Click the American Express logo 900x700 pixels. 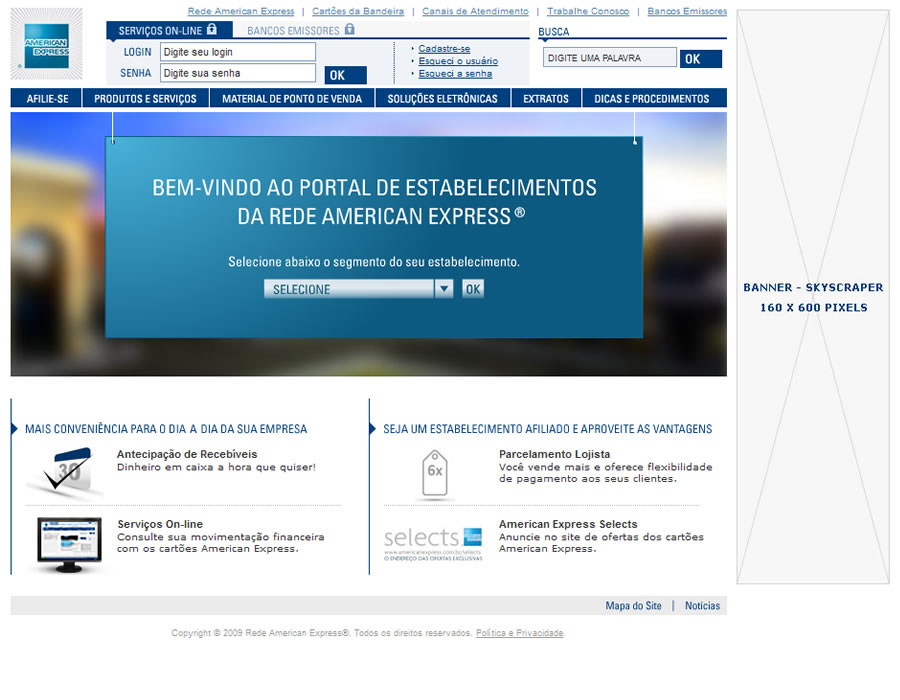[46, 44]
